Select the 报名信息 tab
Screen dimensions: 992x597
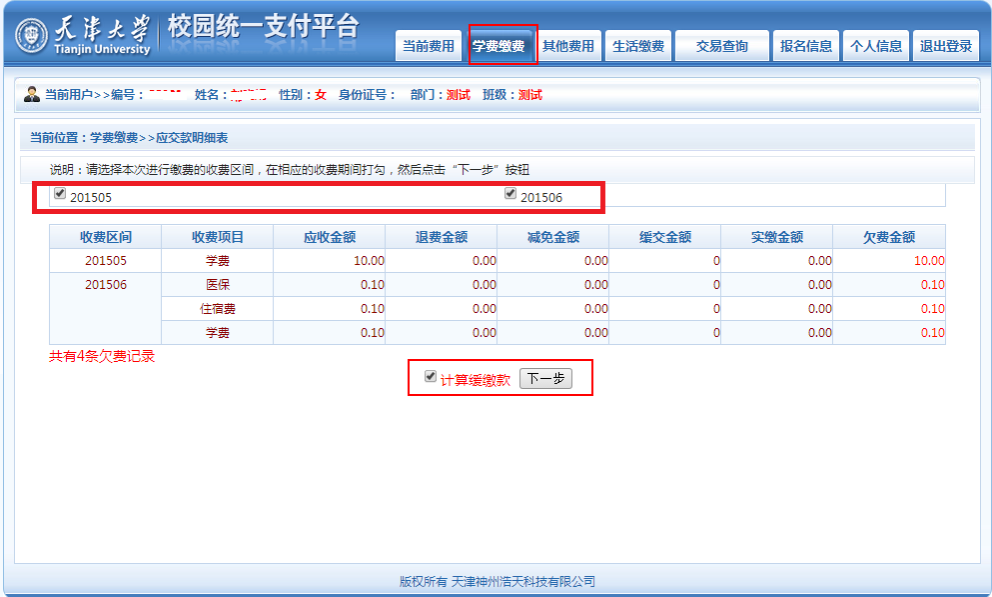pyautogui.click(x=806, y=46)
